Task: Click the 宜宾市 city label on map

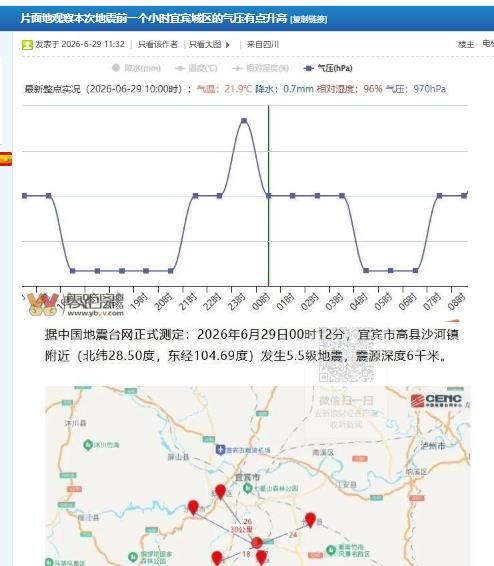Action: (247, 477)
